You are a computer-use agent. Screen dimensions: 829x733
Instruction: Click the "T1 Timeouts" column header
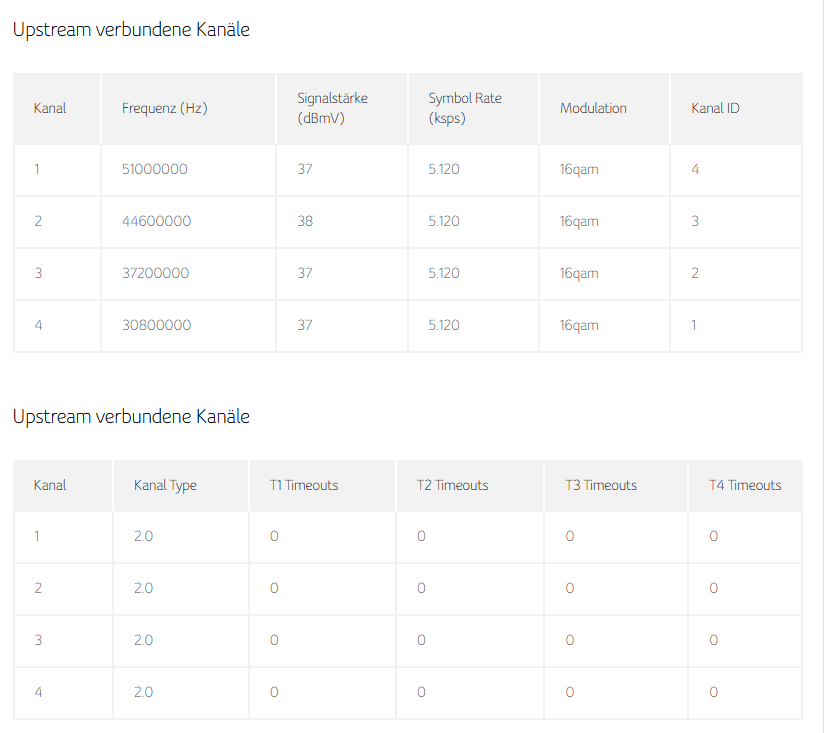304,485
